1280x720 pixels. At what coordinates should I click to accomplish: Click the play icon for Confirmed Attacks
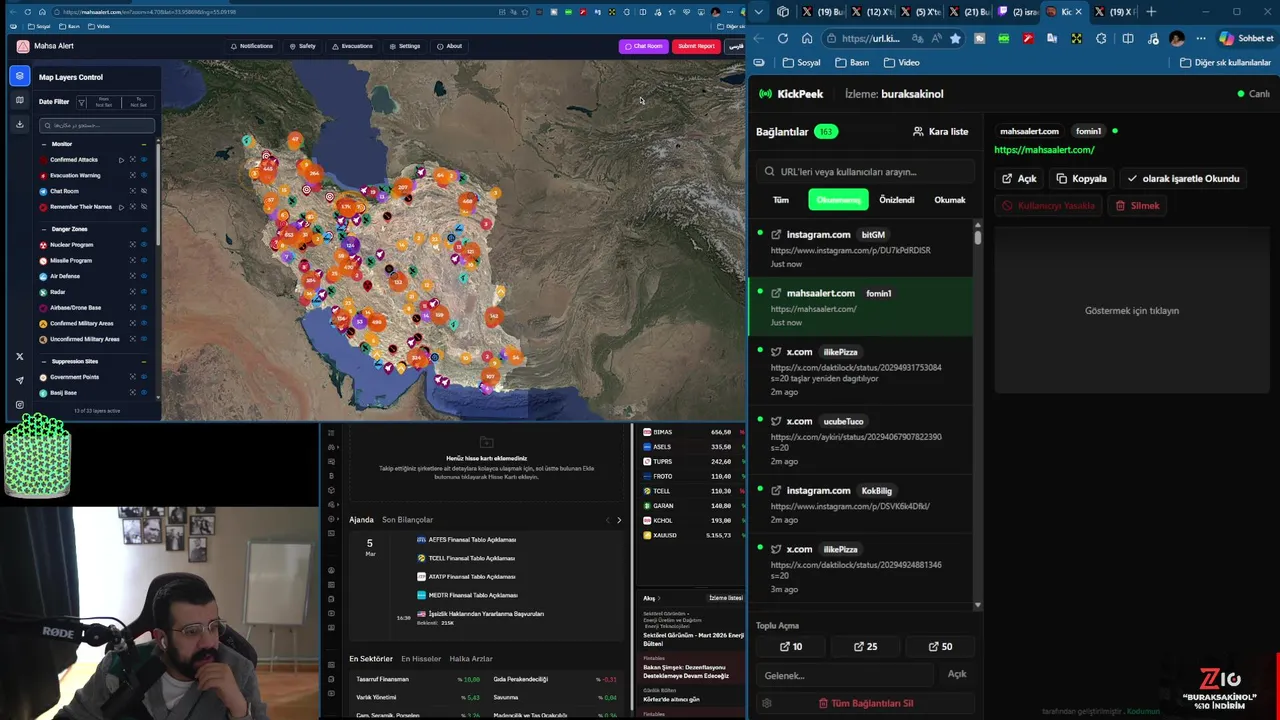121,160
